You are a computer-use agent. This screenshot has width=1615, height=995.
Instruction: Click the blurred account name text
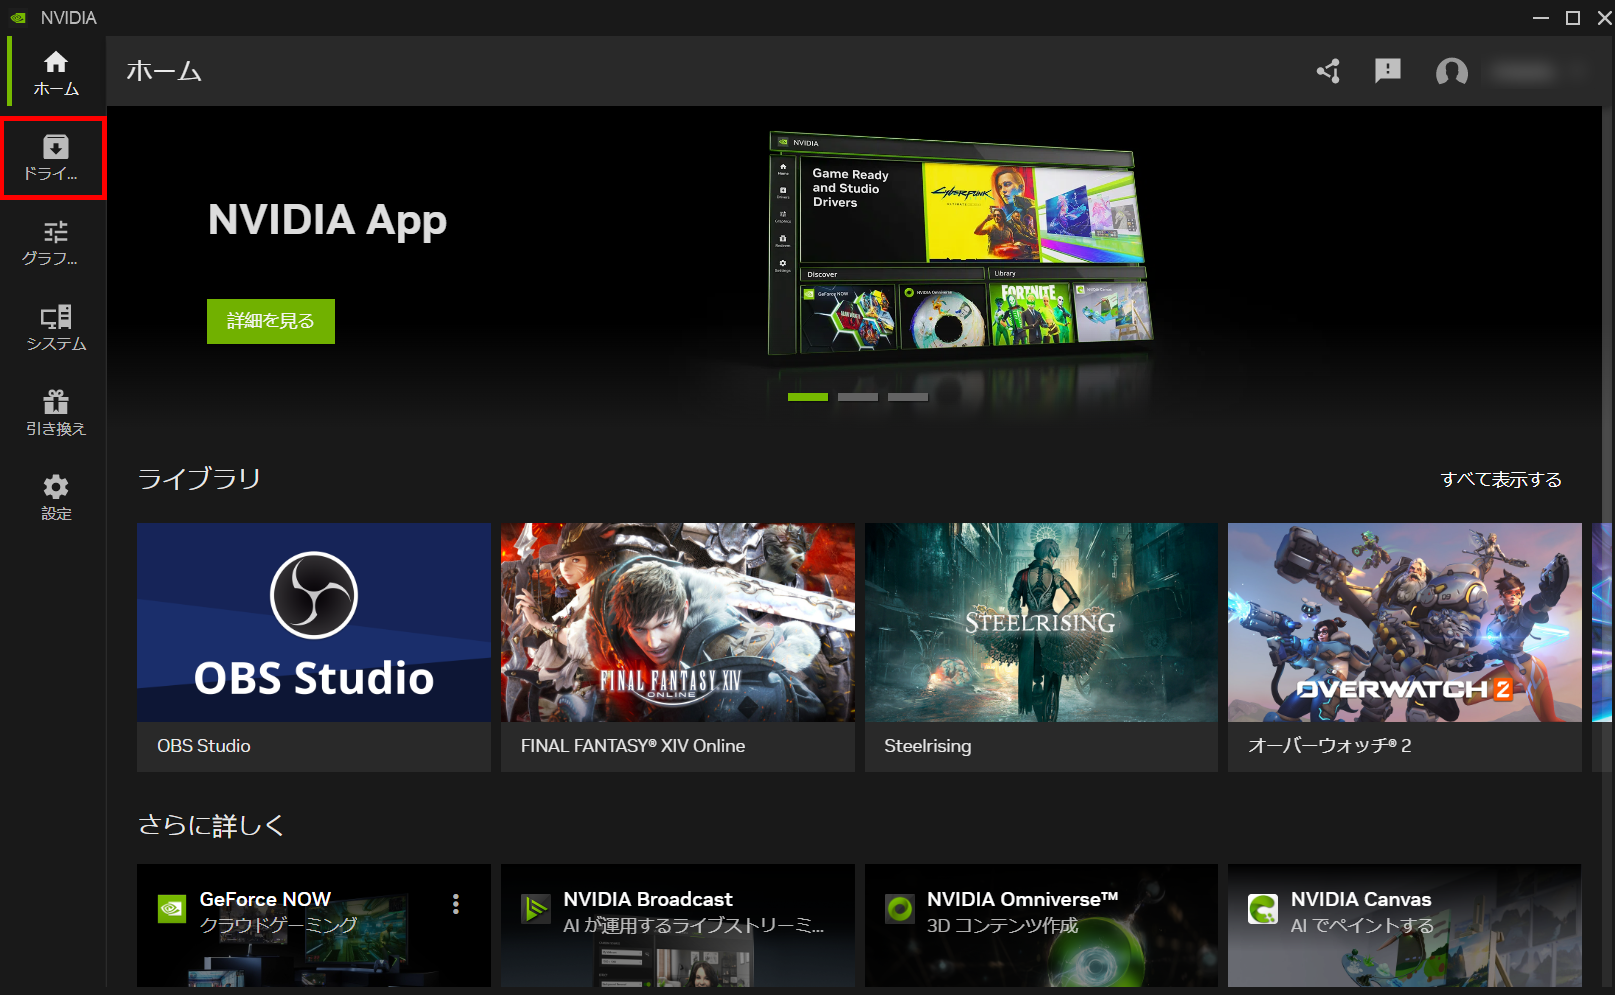click(1524, 72)
